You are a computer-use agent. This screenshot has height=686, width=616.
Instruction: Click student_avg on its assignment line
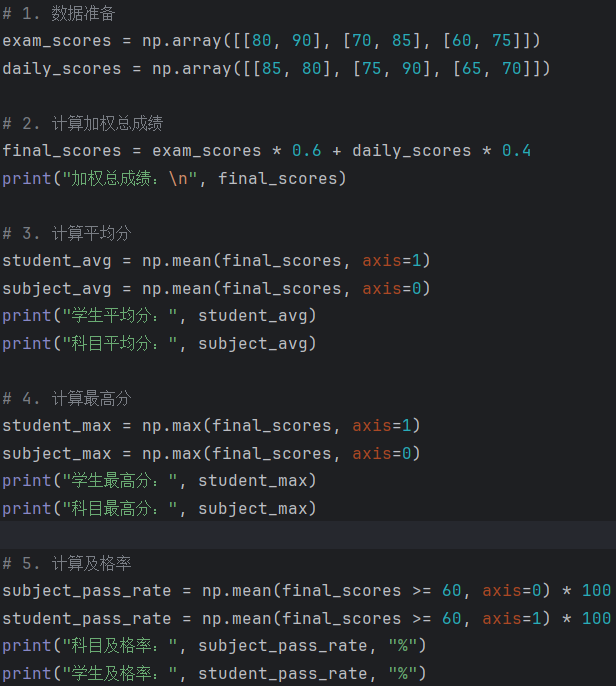[x=57, y=261]
